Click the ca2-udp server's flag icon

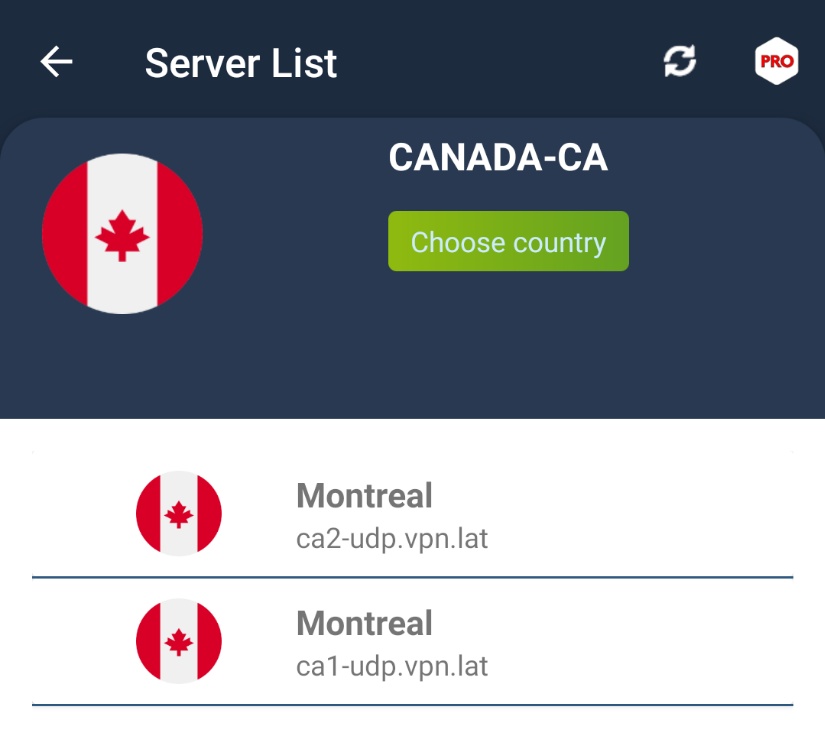(178, 514)
